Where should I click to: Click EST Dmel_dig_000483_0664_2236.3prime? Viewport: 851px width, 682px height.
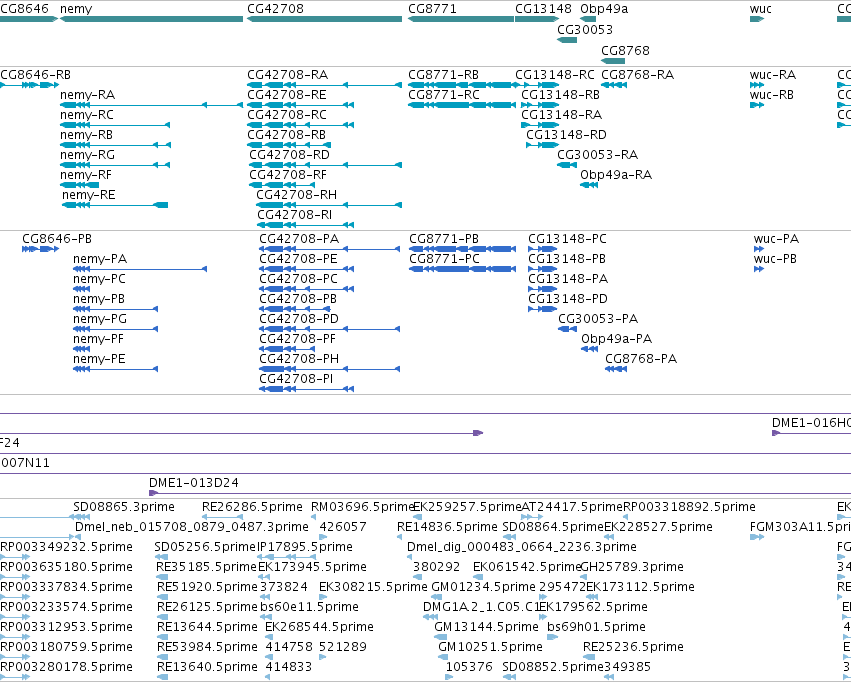tap(522, 547)
